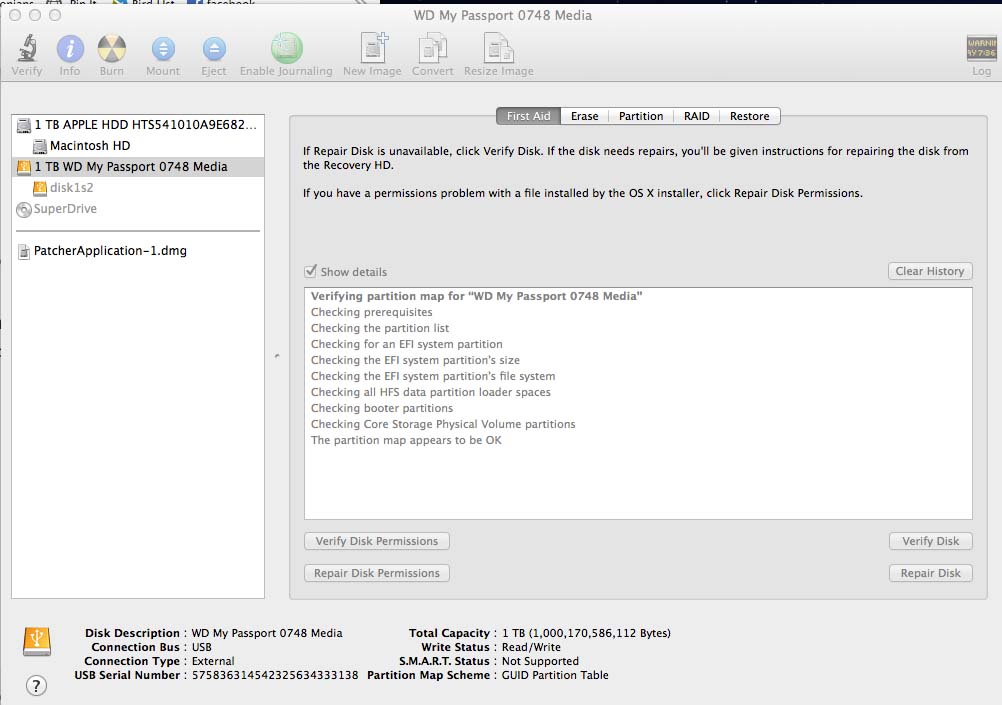
Task: Click log line 'Checking all HFS data partition loader spaces'
Action: (431, 392)
